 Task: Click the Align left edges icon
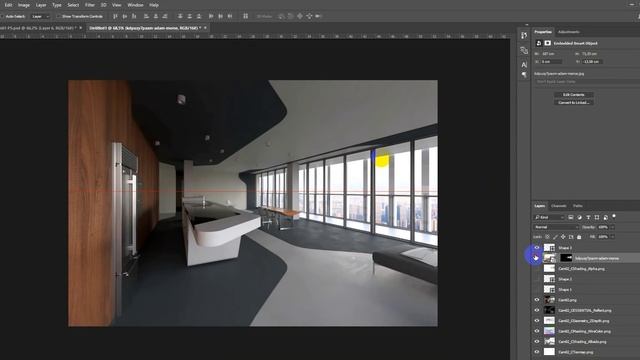pos(146,16)
